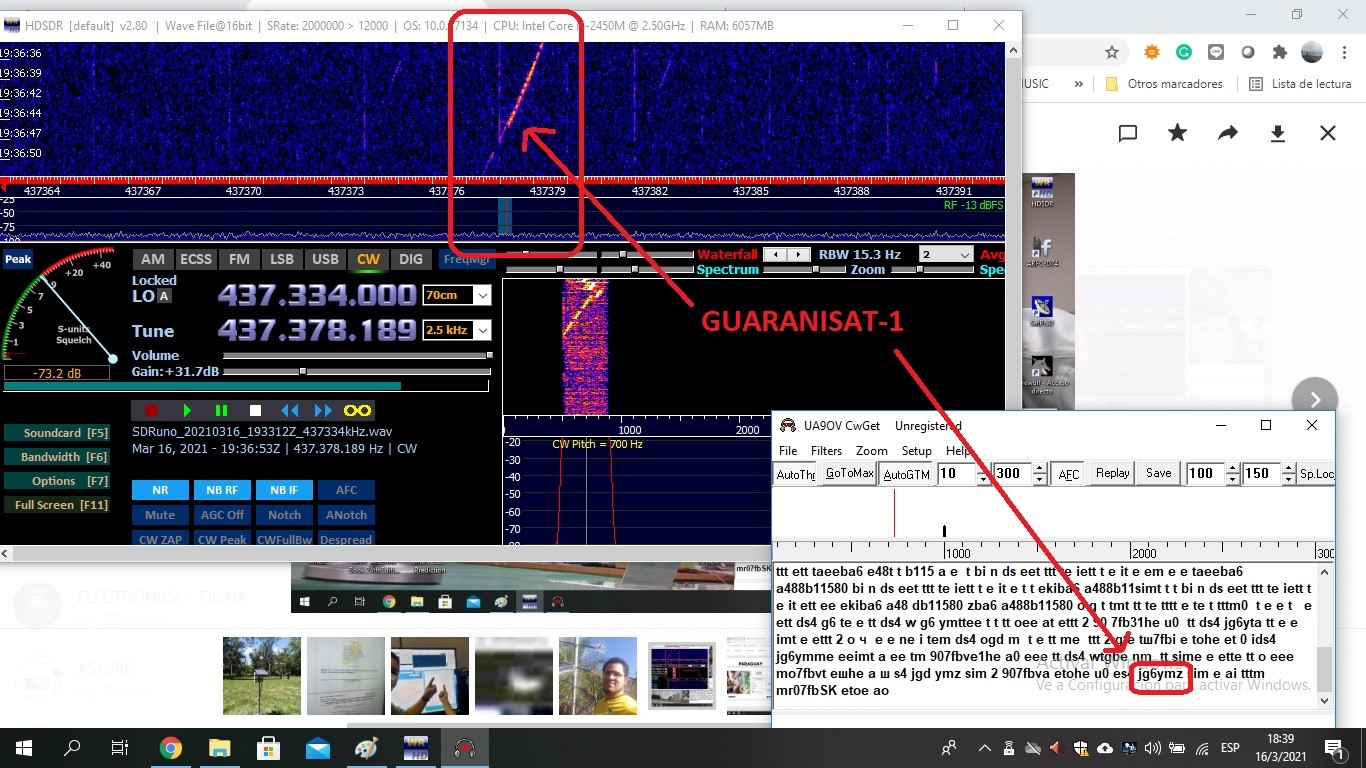
Task: Adjust the Gain slider handle
Action: [303, 371]
